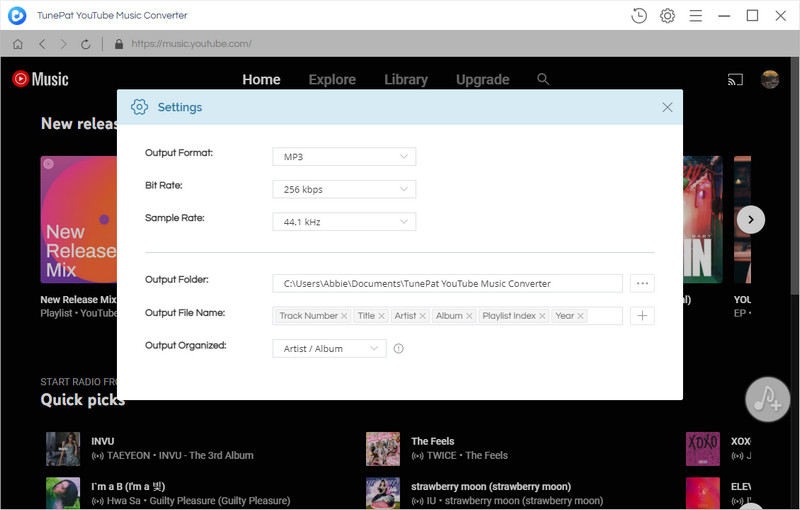Click TWICE artist link under The Feels
The image size is (800, 510).
click(441, 455)
